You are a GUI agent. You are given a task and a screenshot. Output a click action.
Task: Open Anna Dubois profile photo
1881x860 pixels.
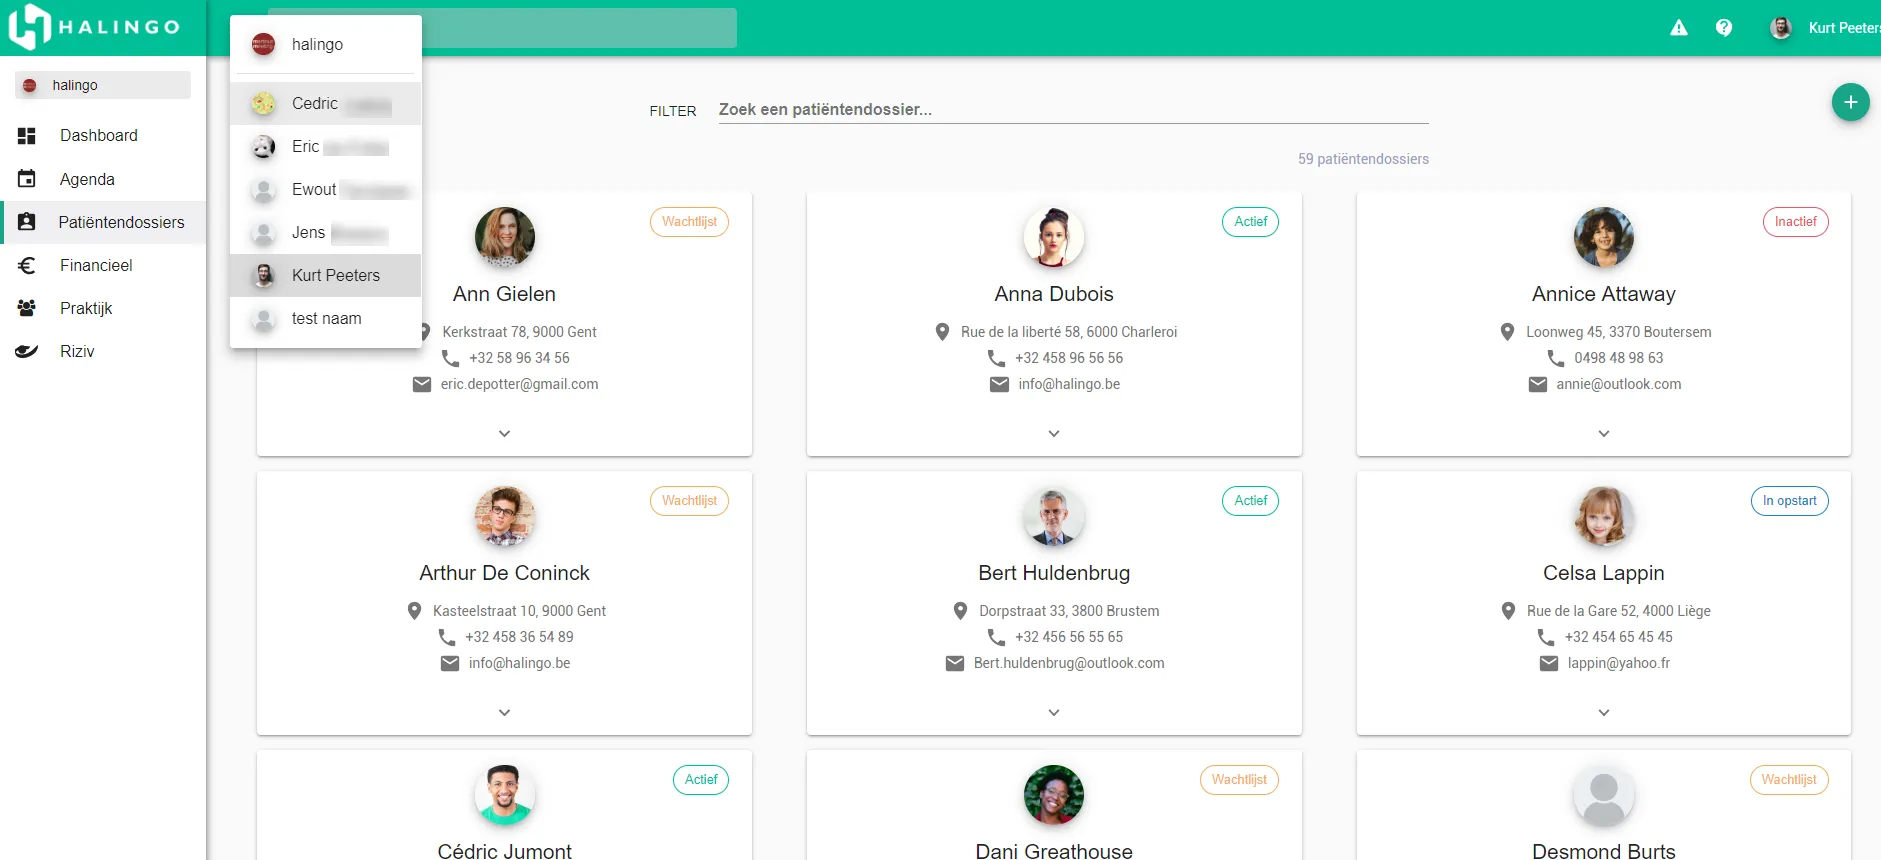click(x=1054, y=238)
